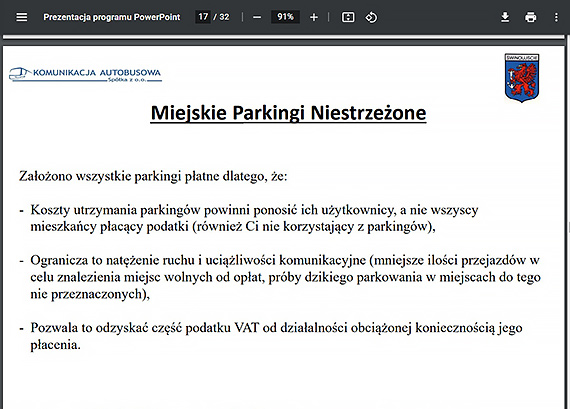The width and height of the screenshot is (570, 409).
Task: Select the page number field showing 17
Action: 203,17
